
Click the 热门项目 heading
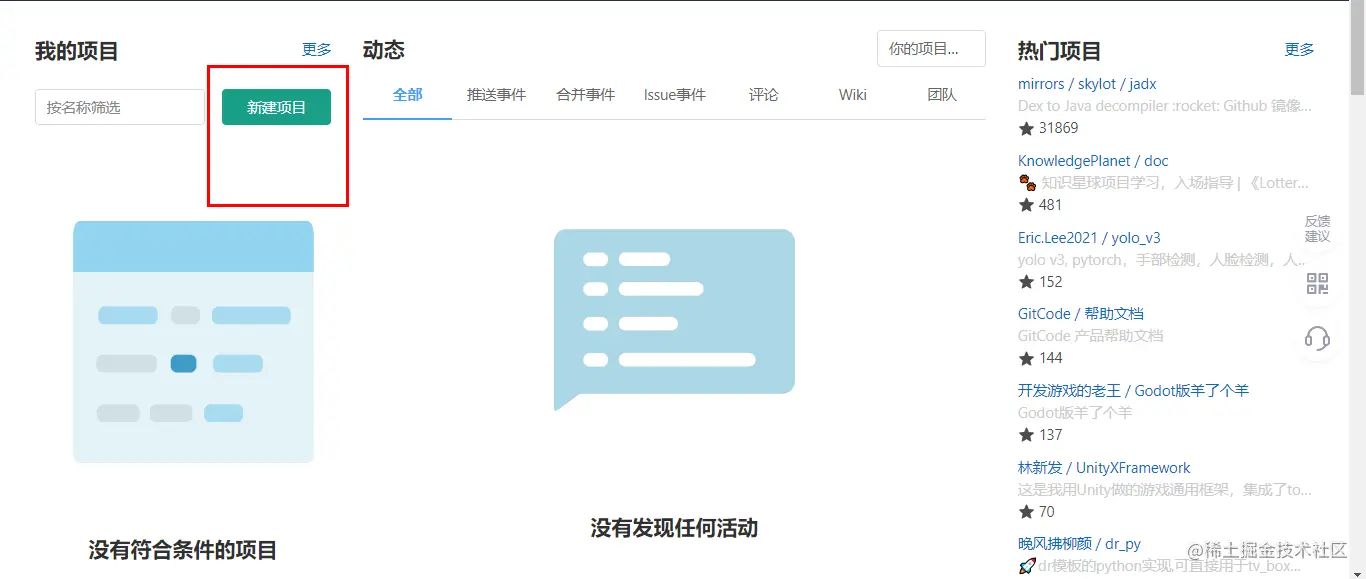[x=1059, y=50]
